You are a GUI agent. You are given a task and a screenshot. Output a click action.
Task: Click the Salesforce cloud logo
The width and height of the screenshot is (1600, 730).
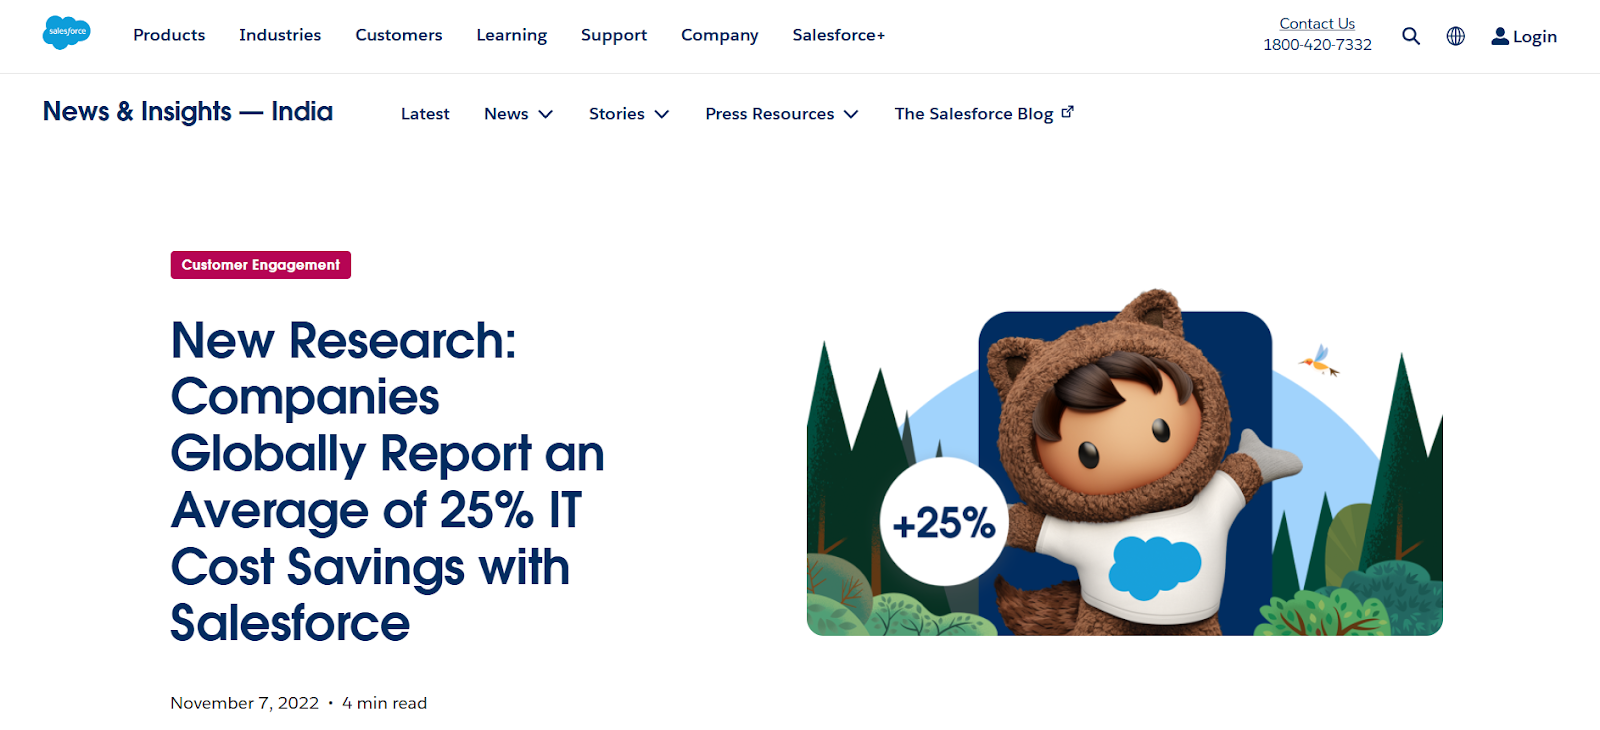click(67, 33)
